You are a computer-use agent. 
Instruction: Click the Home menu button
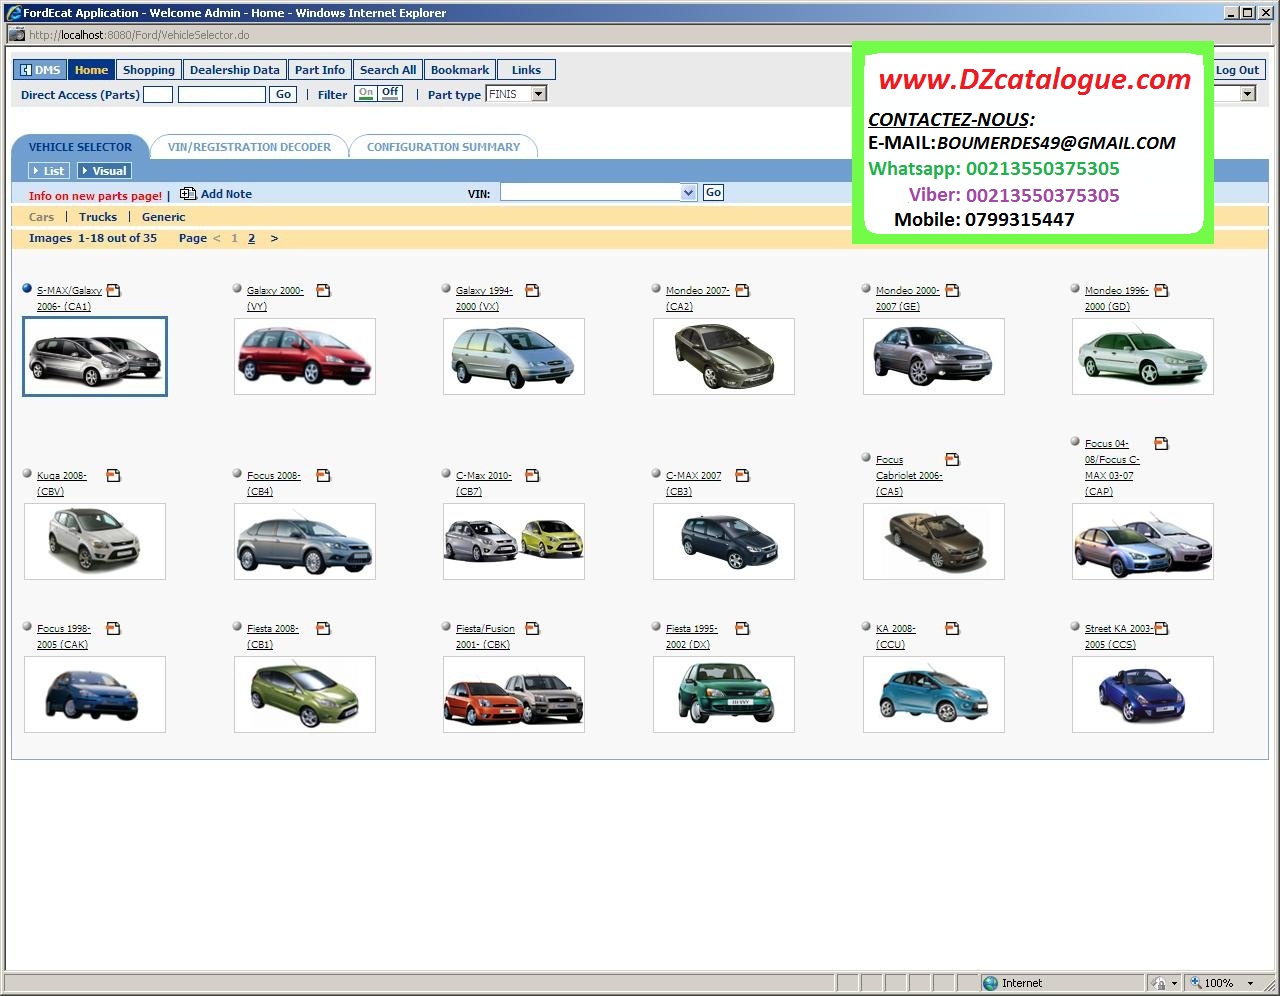point(91,70)
